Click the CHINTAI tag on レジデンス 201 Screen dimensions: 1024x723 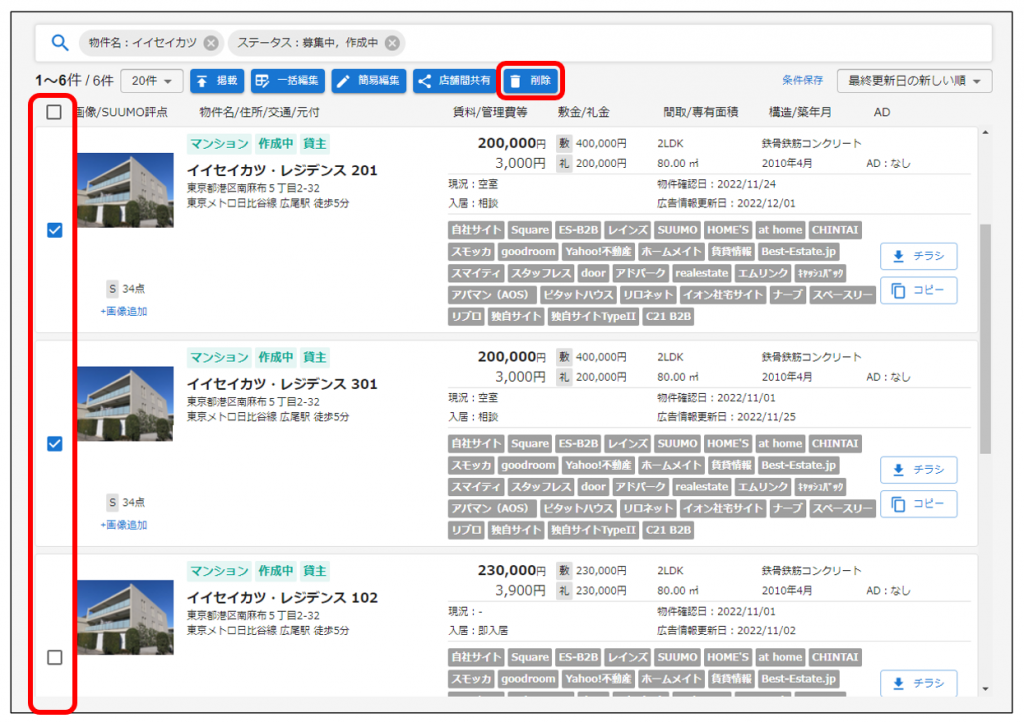[835, 230]
